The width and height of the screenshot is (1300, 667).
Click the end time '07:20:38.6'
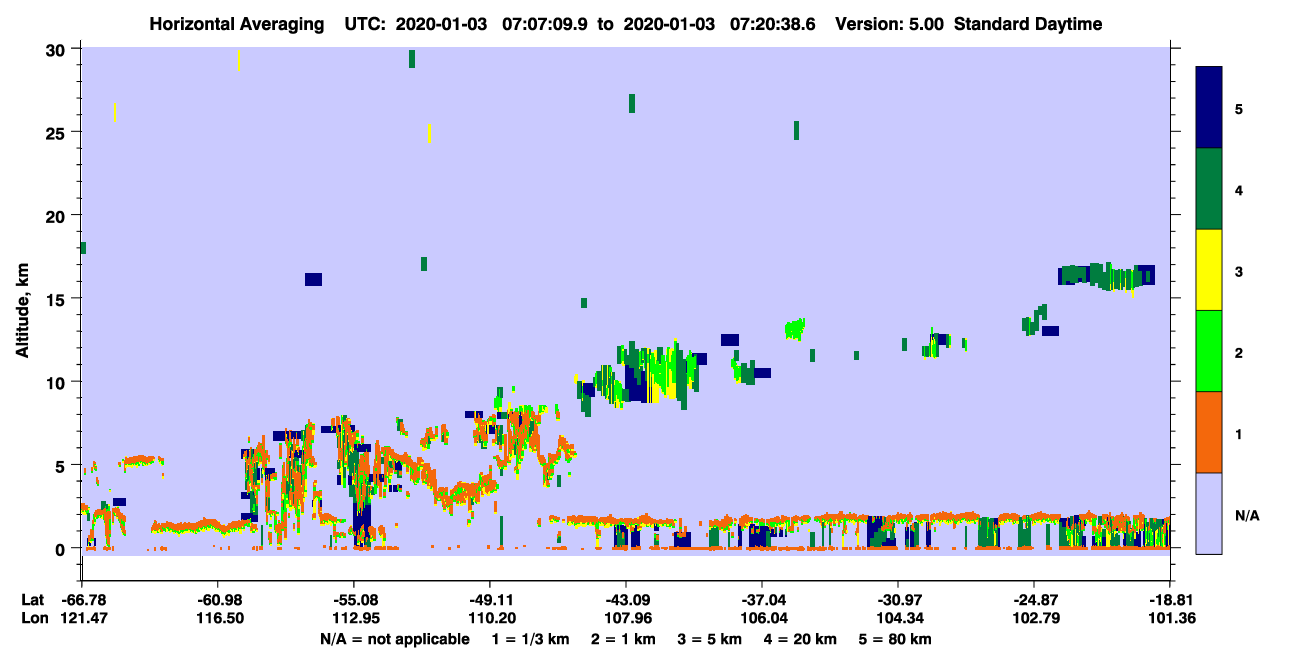pyautogui.click(x=774, y=24)
